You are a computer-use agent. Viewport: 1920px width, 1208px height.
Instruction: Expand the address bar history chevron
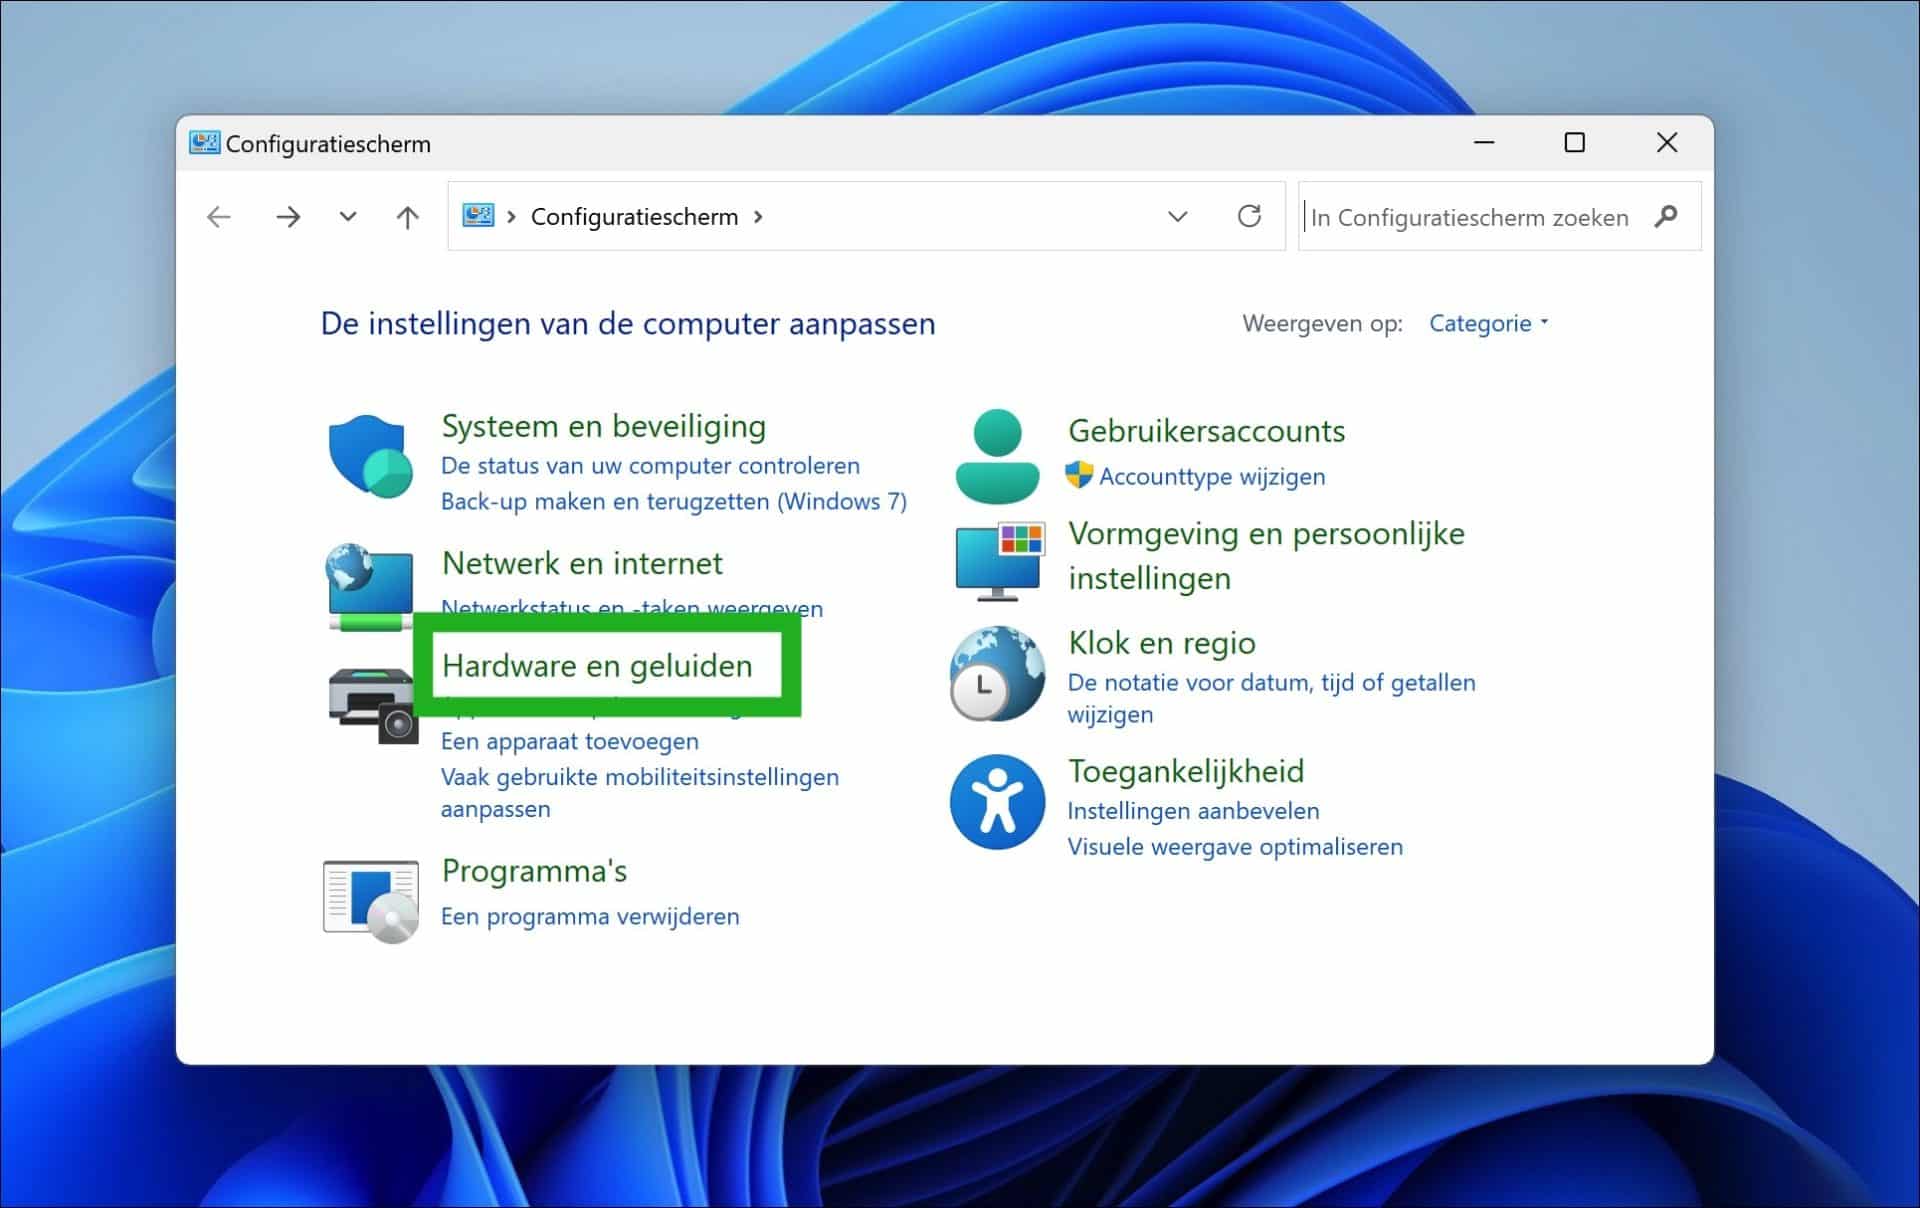tap(1178, 216)
